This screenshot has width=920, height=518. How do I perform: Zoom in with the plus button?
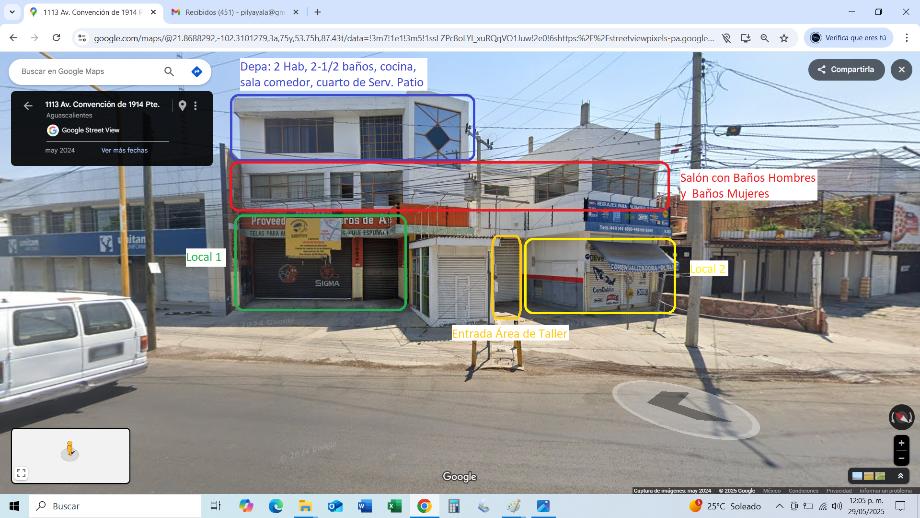(x=901, y=443)
